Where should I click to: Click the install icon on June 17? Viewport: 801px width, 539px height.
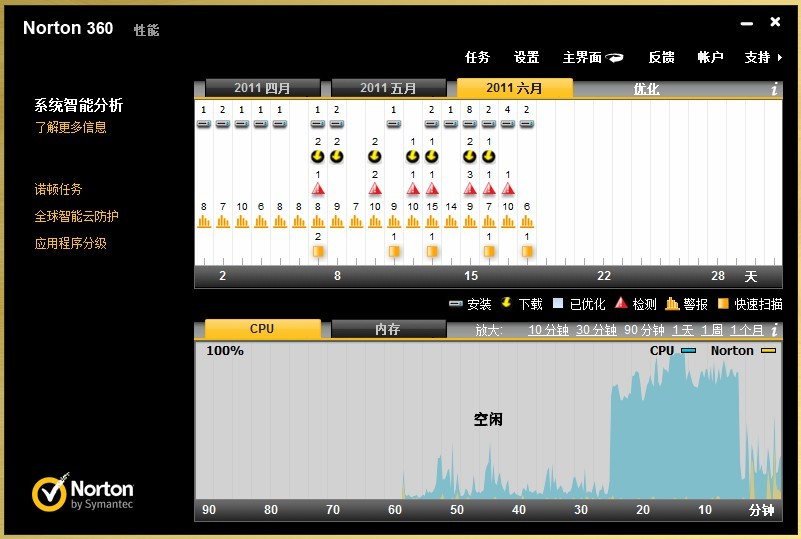(507, 124)
